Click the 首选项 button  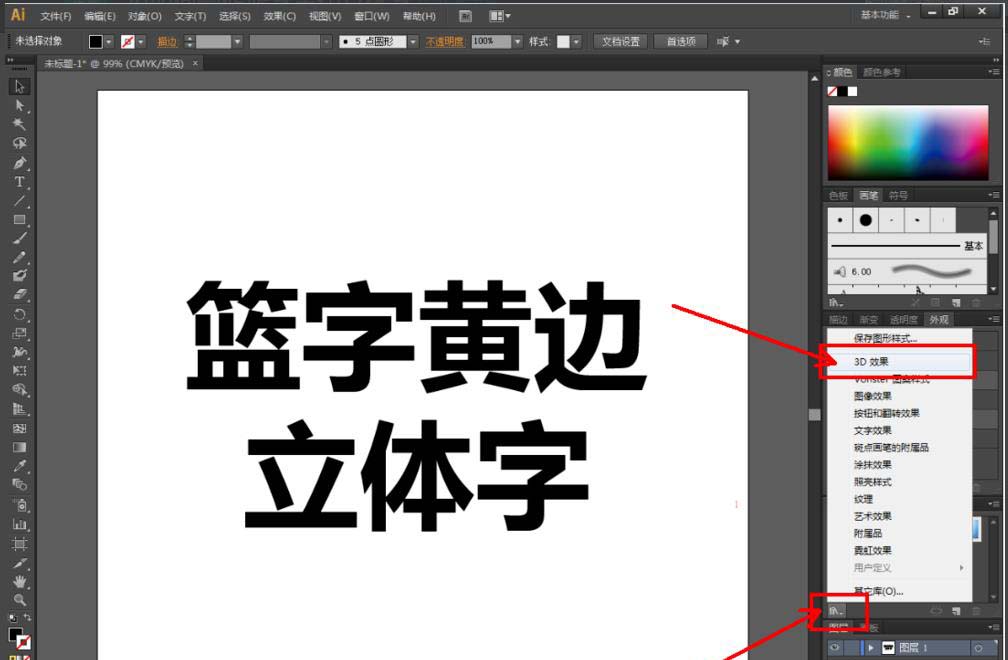pos(681,42)
